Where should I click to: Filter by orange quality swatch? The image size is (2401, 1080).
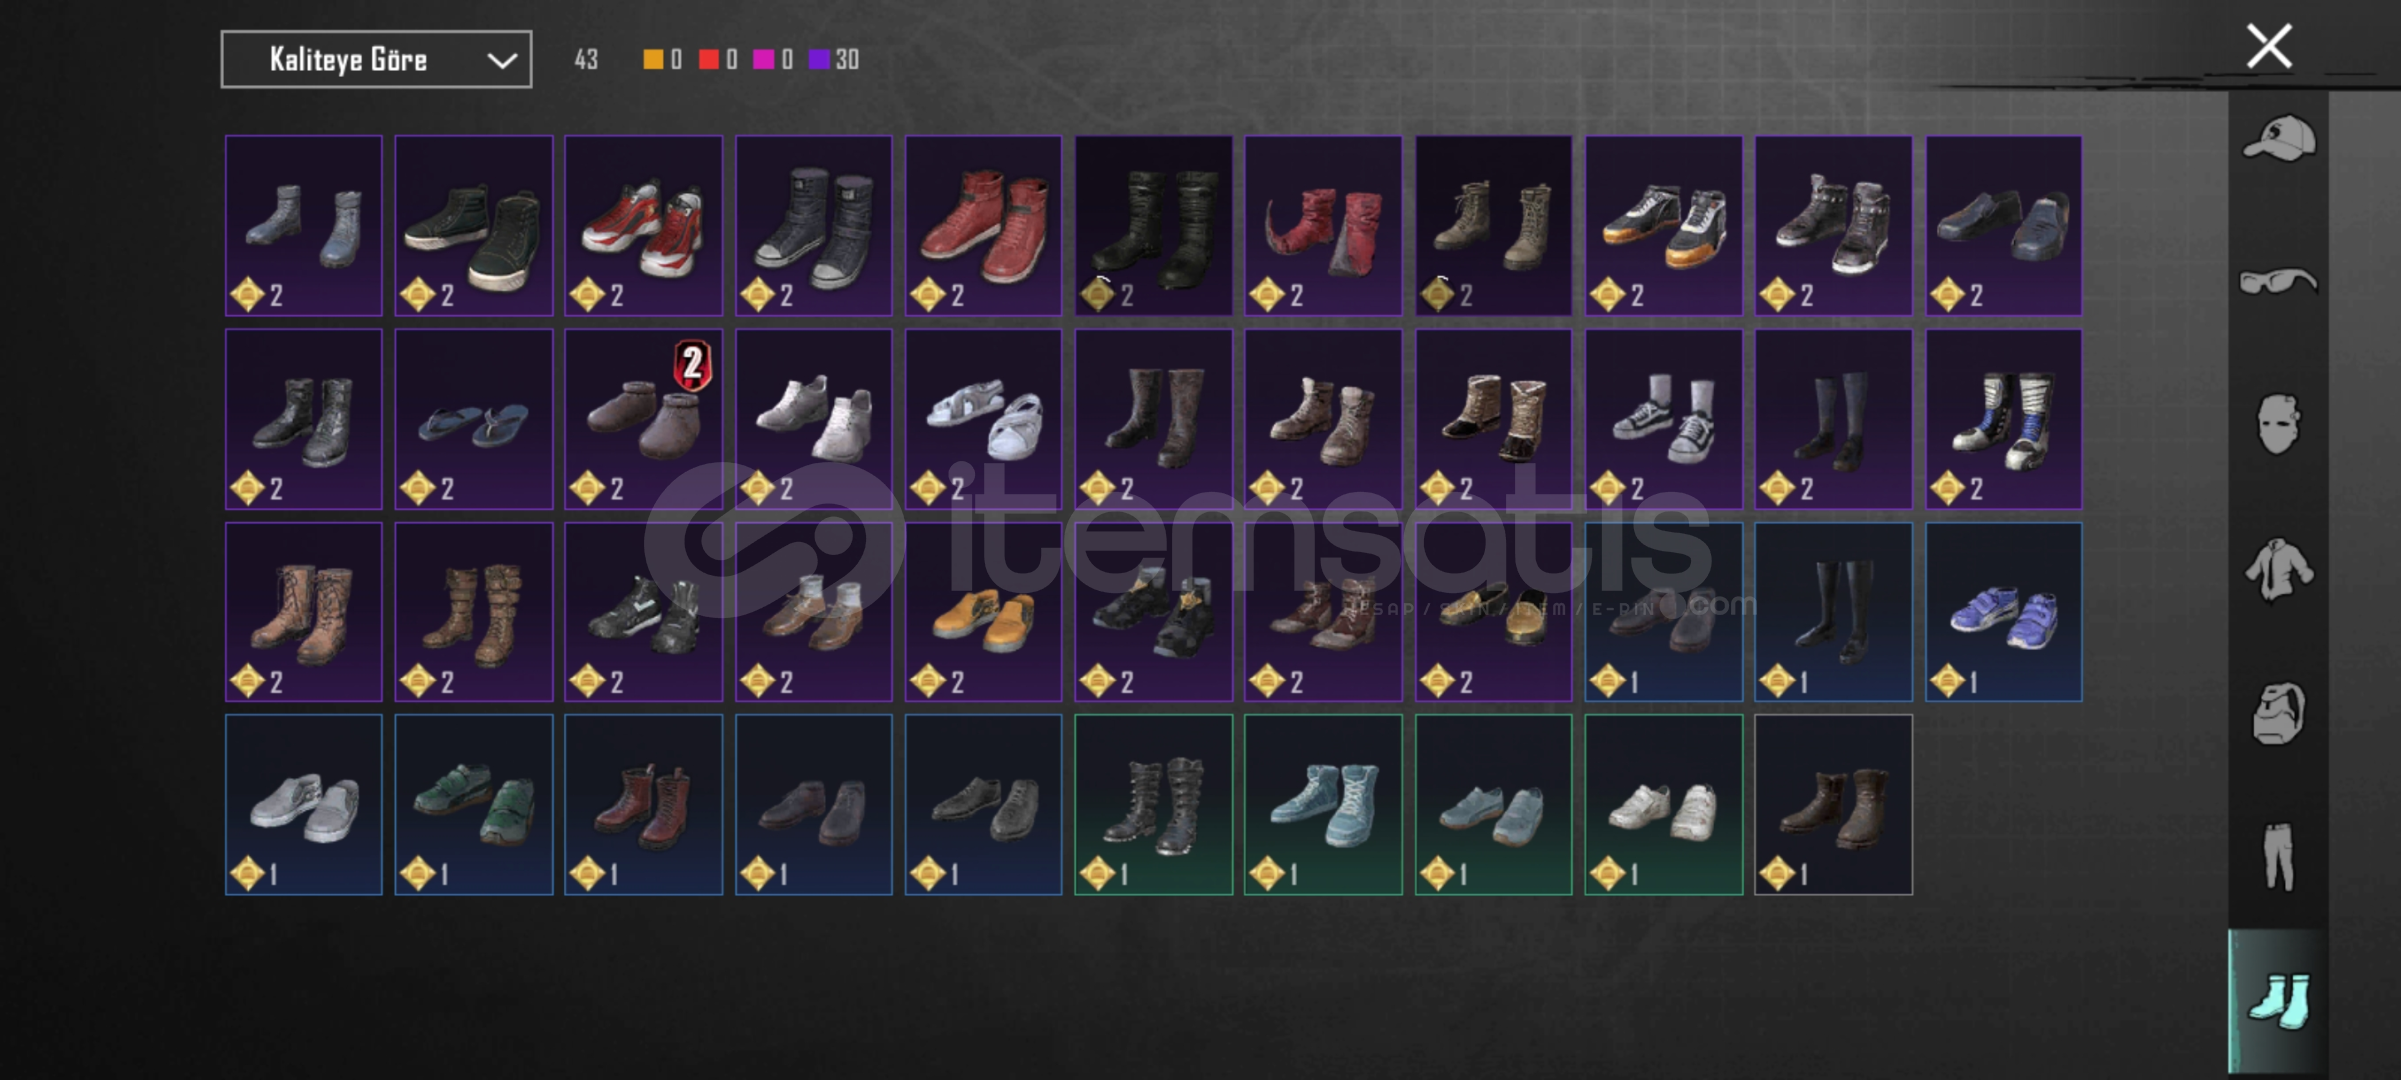click(653, 60)
